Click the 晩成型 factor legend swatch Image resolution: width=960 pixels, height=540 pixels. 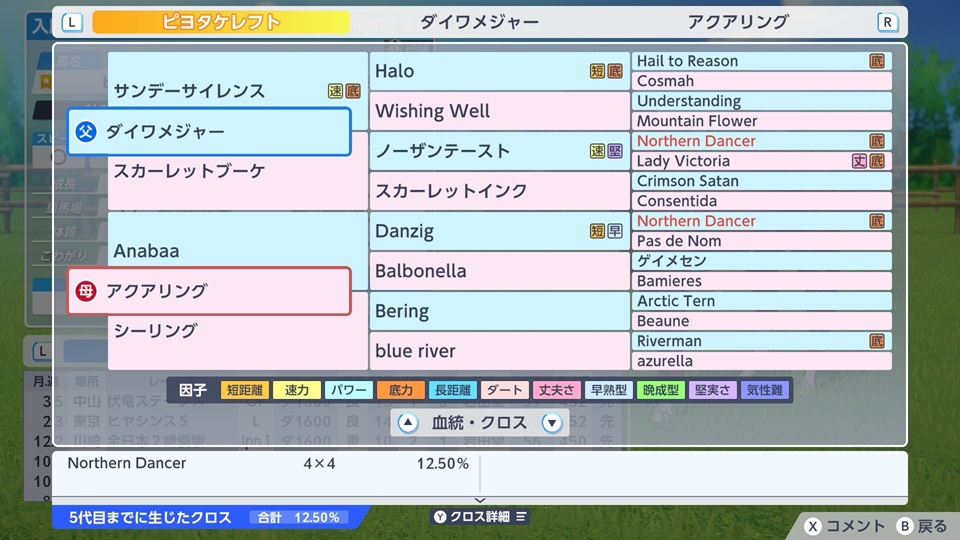click(x=661, y=390)
